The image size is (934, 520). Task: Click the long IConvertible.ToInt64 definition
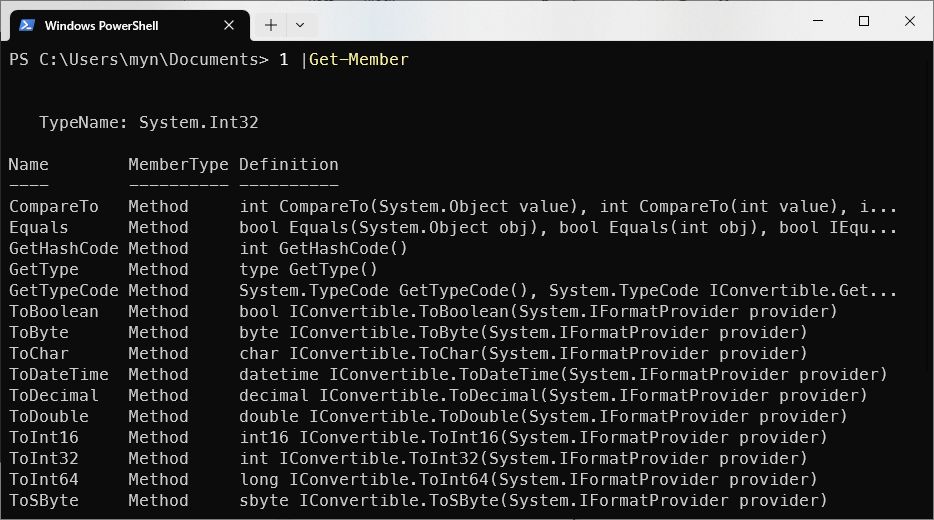(x=528, y=479)
